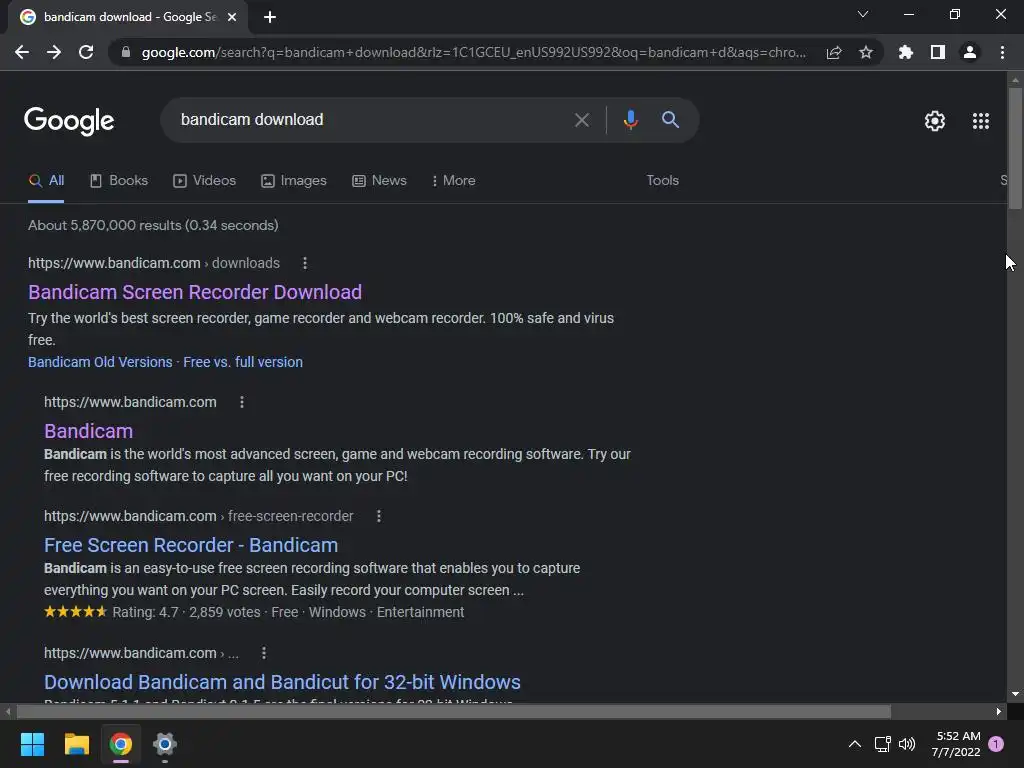Expand the More search filters
1024x768 pixels.
pos(453,181)
